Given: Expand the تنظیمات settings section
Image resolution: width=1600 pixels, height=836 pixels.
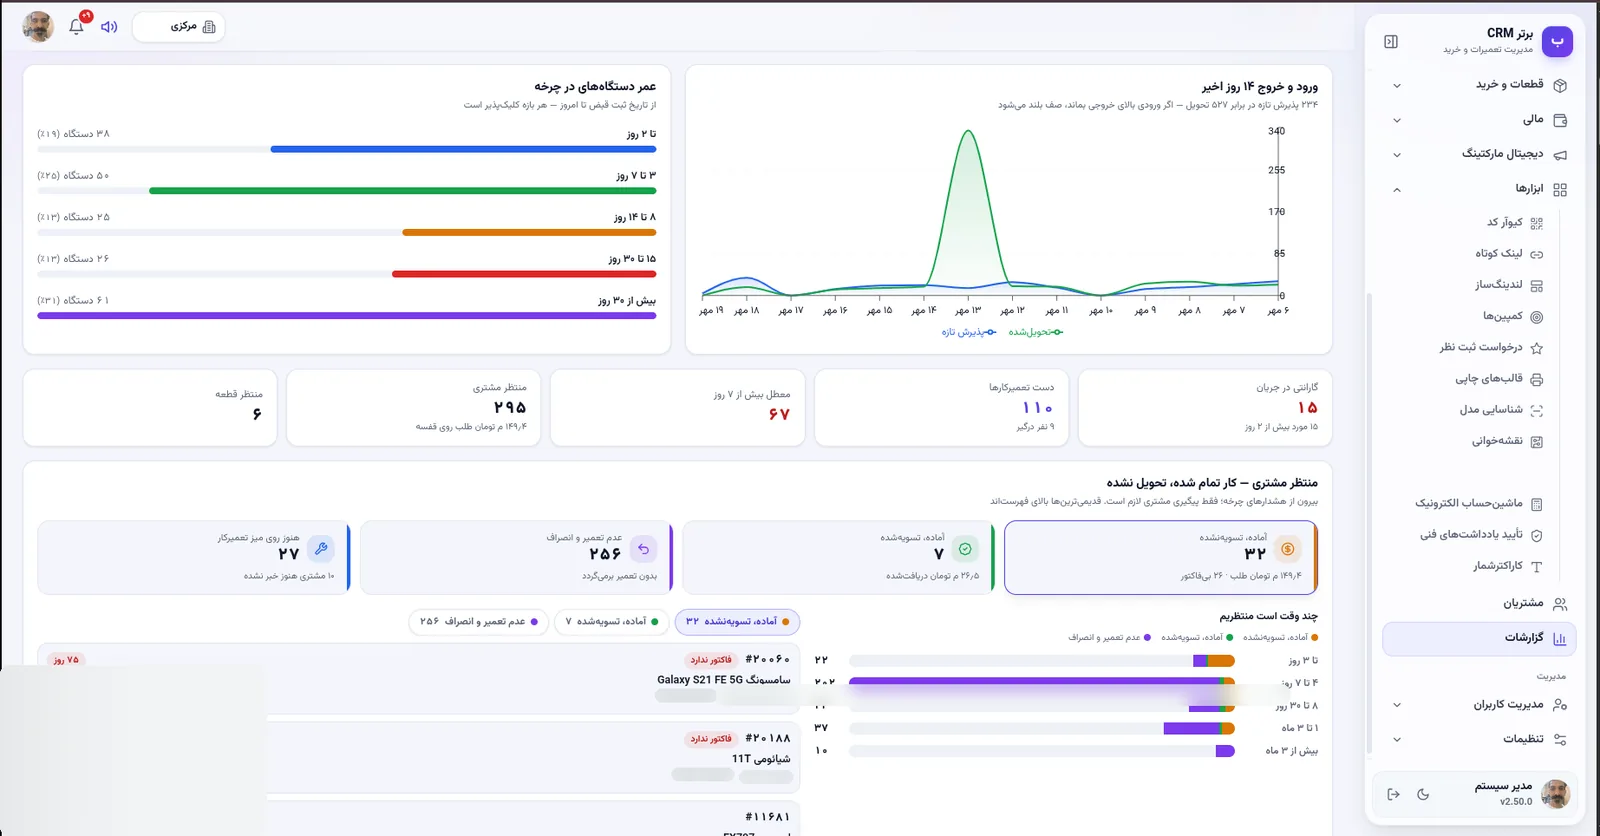Looking at the screenshot, I should [1480, 740].
